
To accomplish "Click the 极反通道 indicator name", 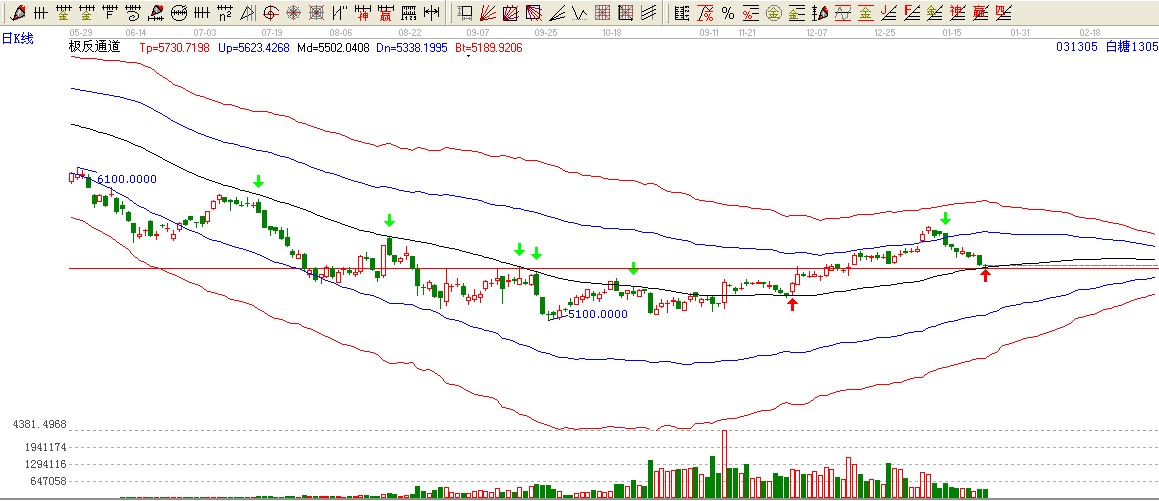I will pyautogui.click(x=94, y=47).
